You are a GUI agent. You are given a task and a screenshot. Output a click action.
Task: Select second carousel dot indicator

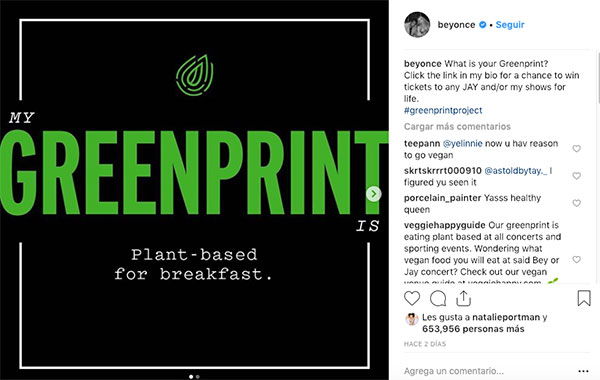click(197, 377)
